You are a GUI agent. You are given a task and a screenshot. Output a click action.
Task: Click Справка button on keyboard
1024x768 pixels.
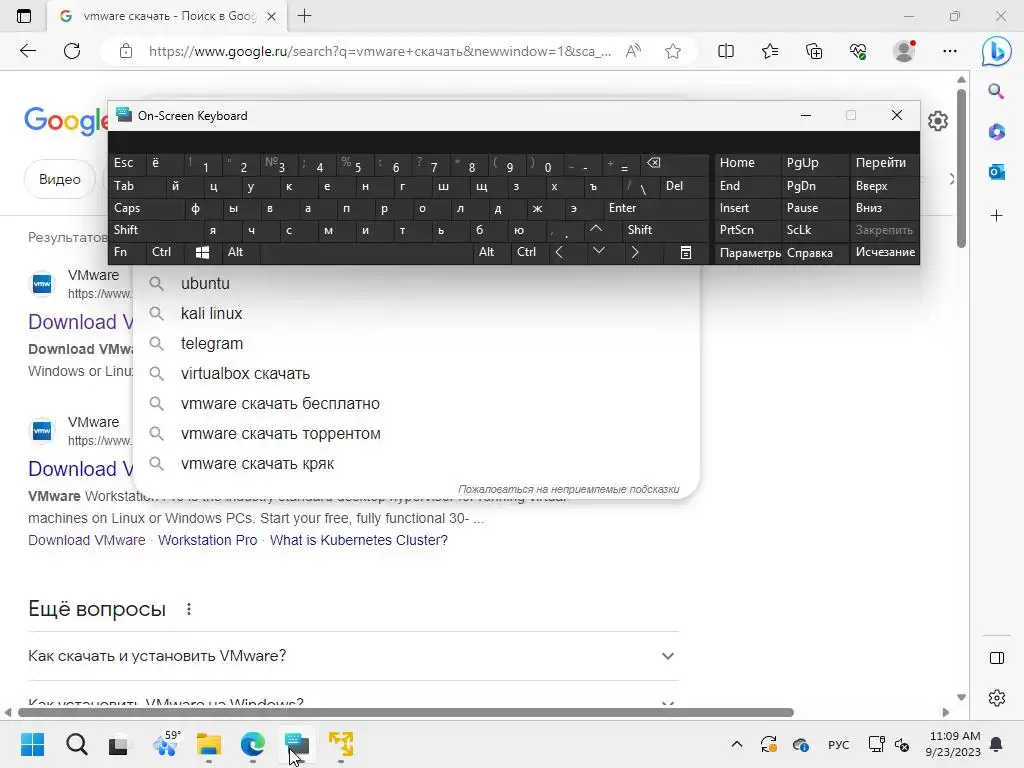point(814,253)
